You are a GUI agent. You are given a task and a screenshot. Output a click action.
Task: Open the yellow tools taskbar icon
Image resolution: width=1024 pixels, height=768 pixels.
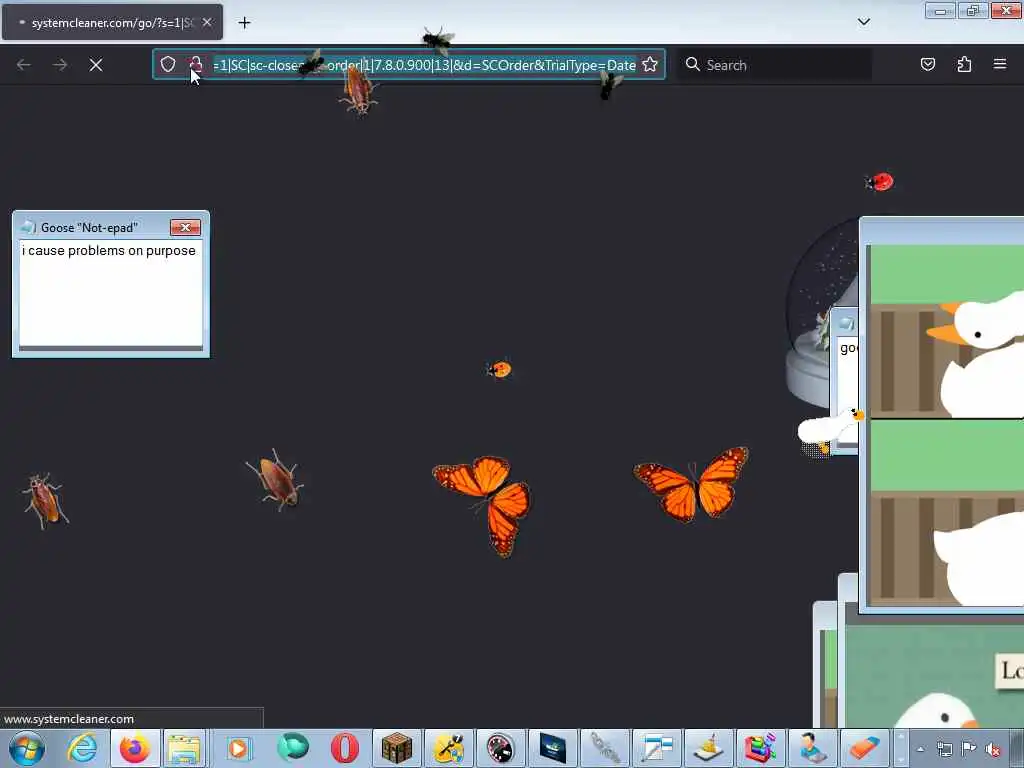pyautogui.click(x=449, y=748)
